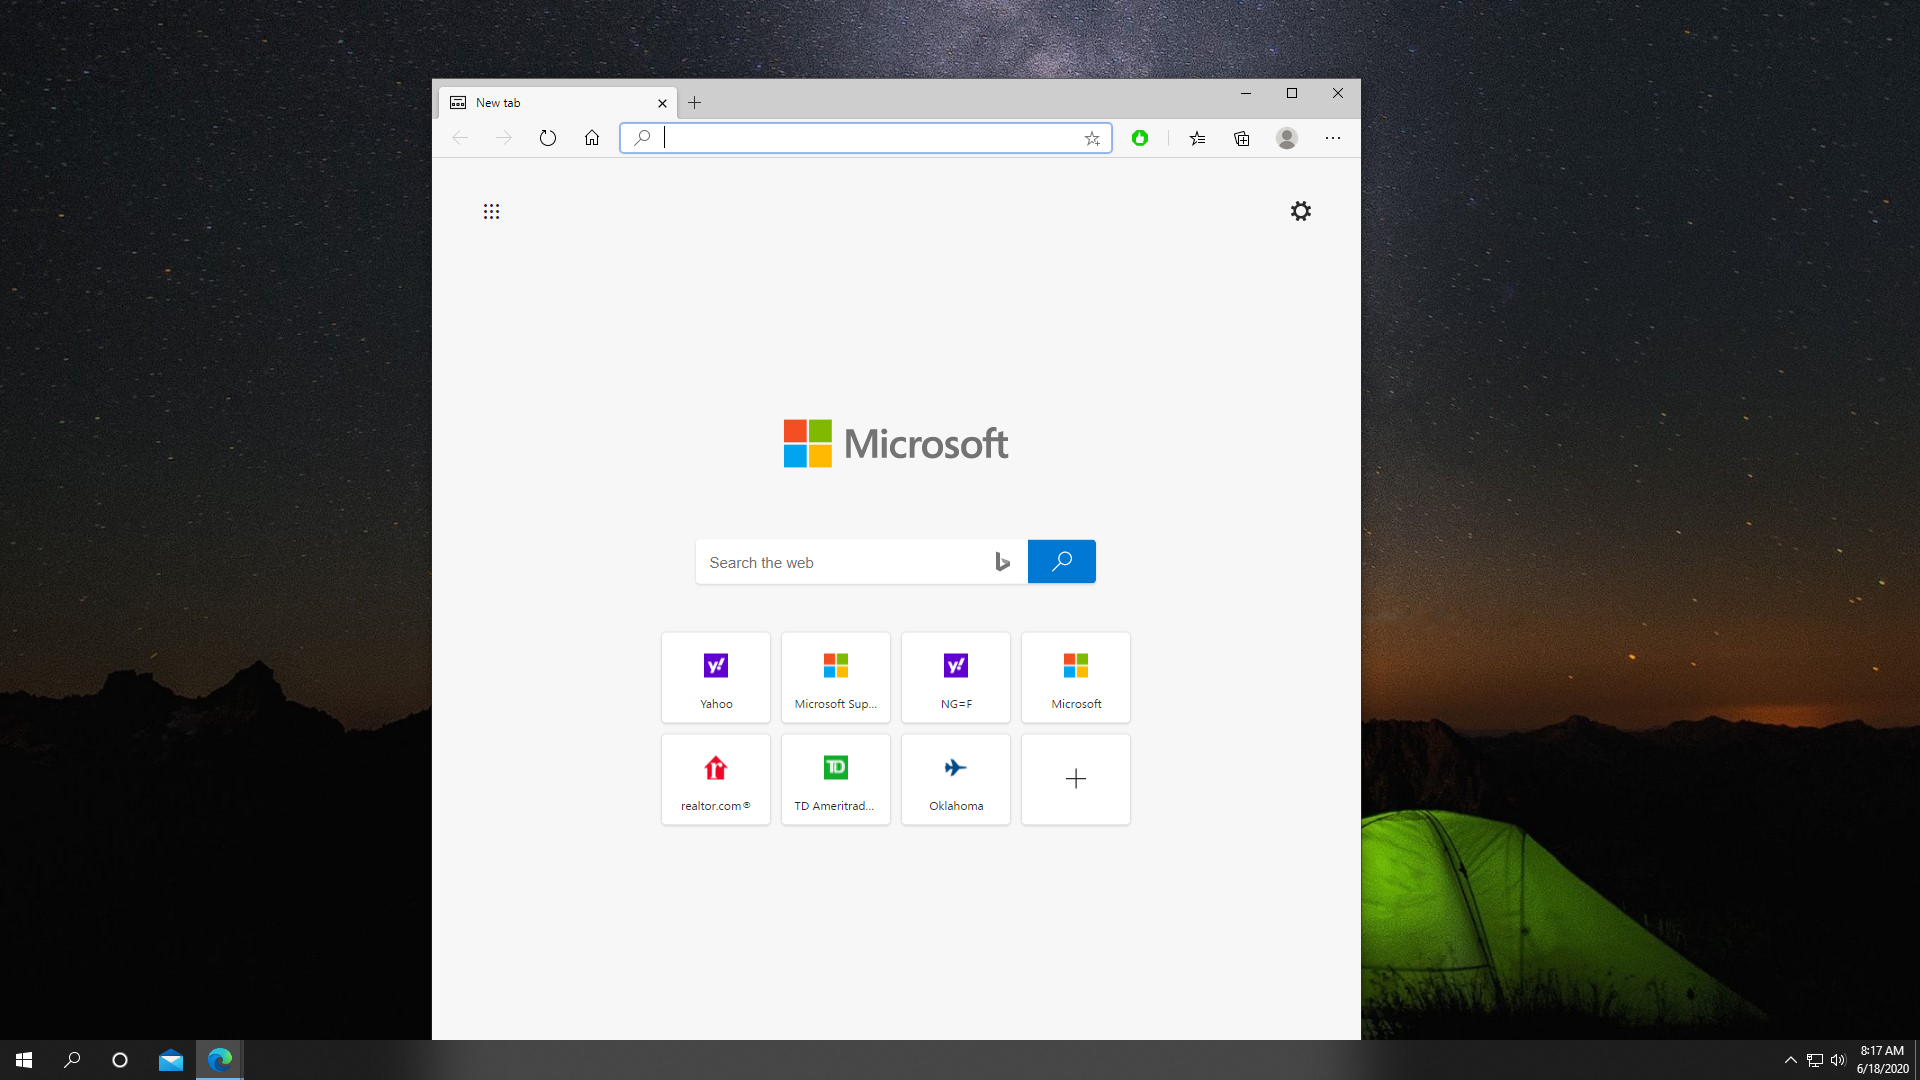The width and height of the screenshot is (1920, 1080).
Task: Add page to favorites star icon
Action: (1092, 138)
